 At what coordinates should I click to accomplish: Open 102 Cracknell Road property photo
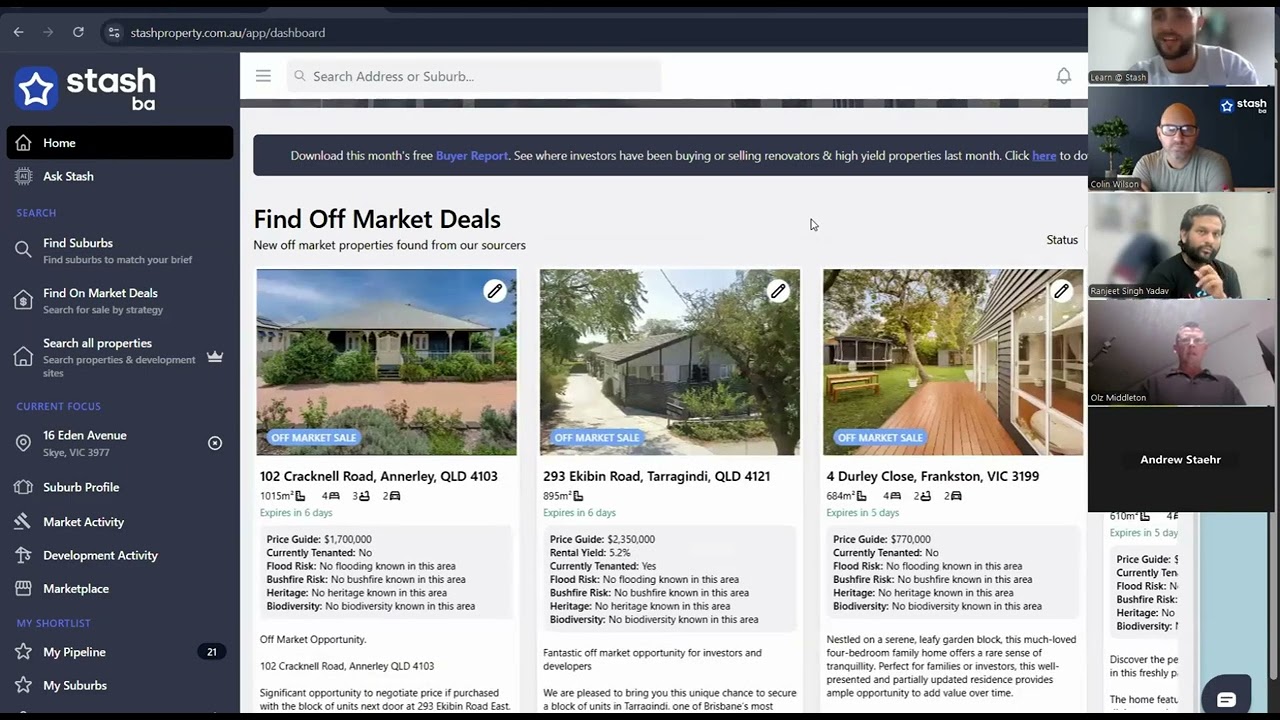tap(387, 362)
